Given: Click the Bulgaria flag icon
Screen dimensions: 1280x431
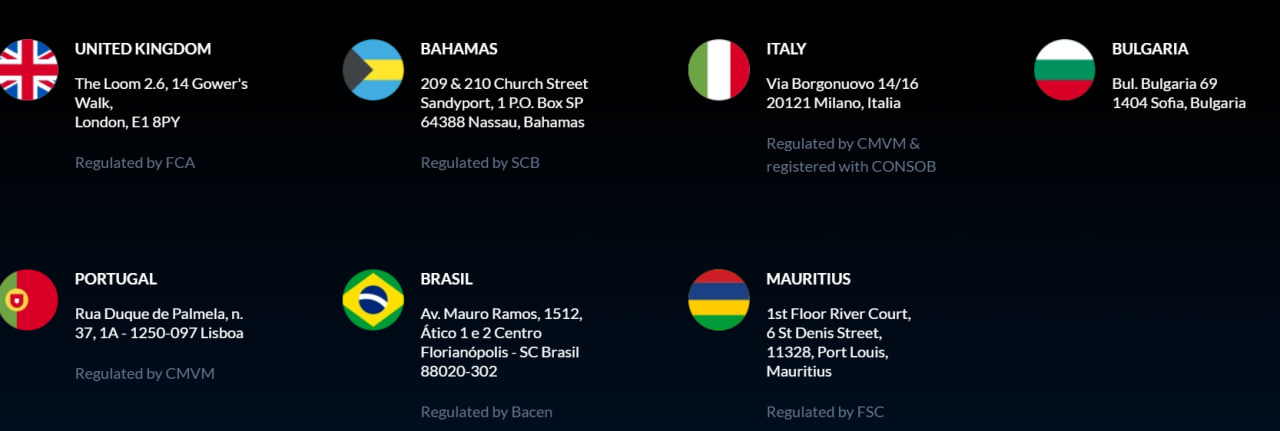Looking at the screenshot, I should (x=1064, y=70).
